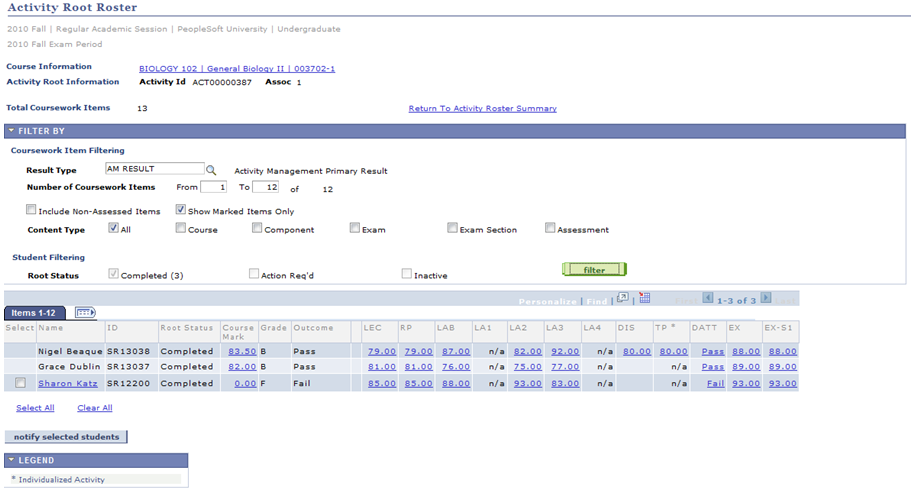Open Grace Dublin course mark 82.00

[242, 366]
